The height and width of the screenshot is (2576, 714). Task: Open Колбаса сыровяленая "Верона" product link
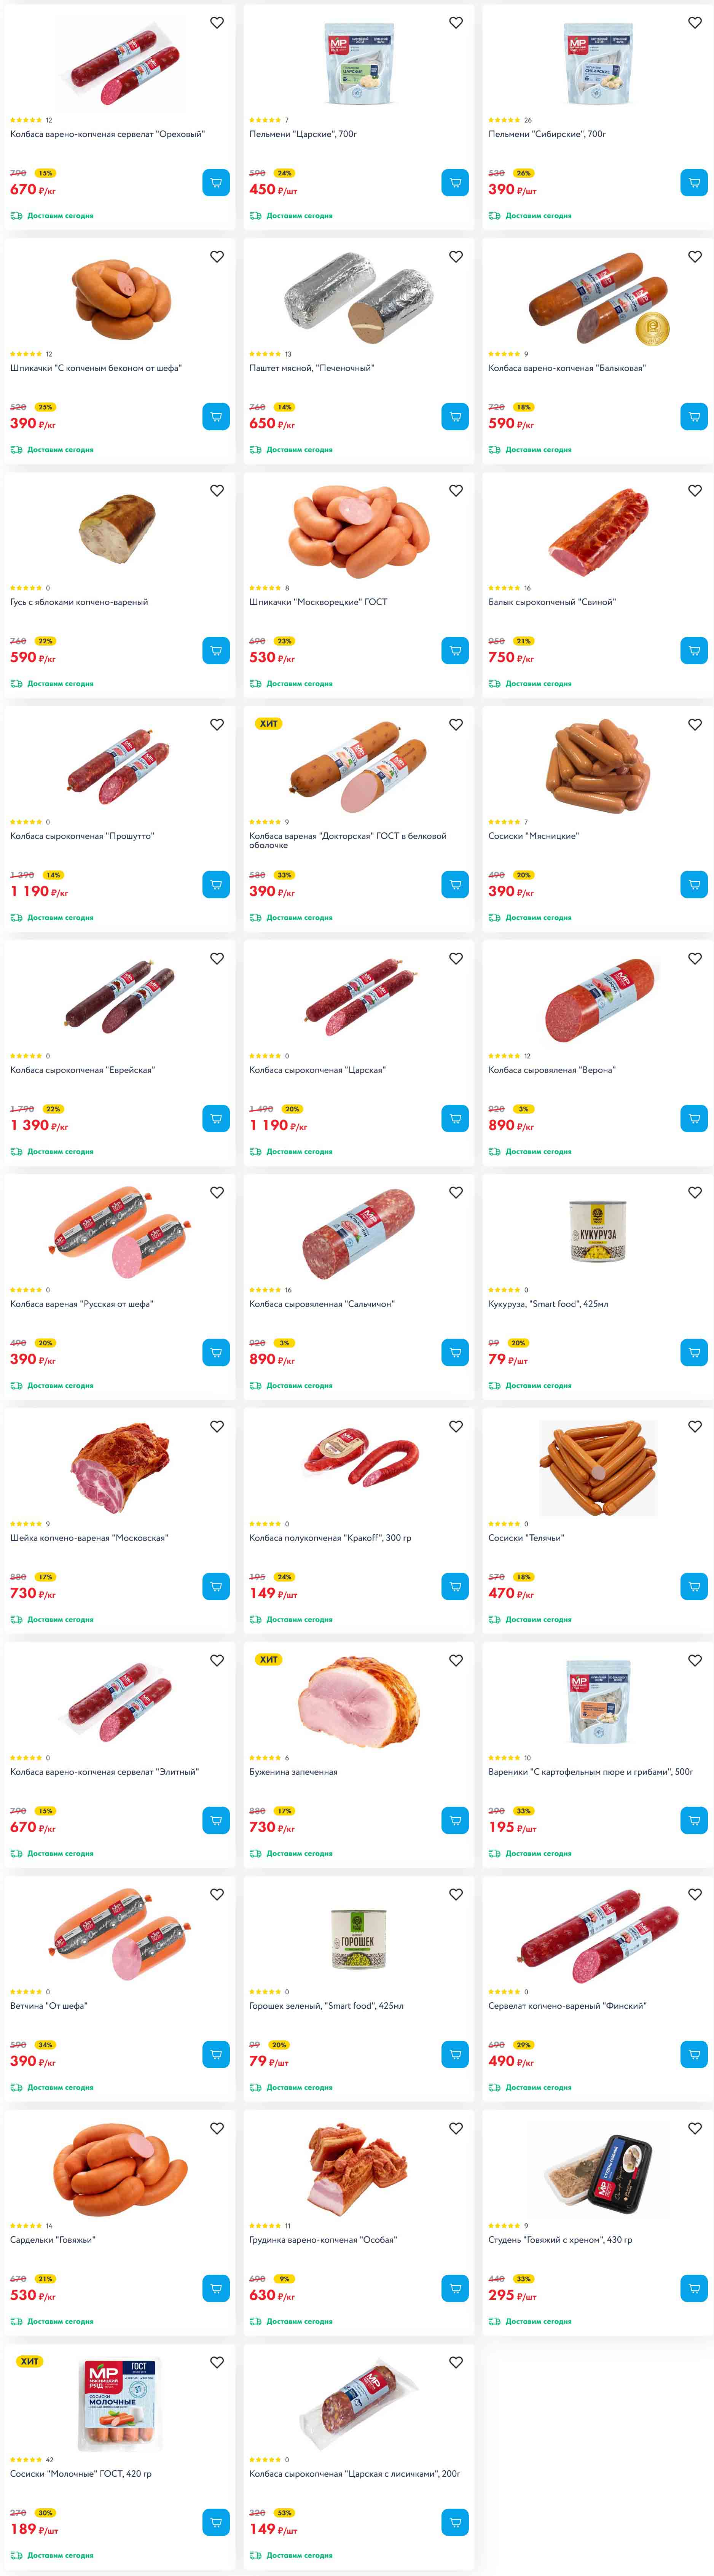[552, 1070]
